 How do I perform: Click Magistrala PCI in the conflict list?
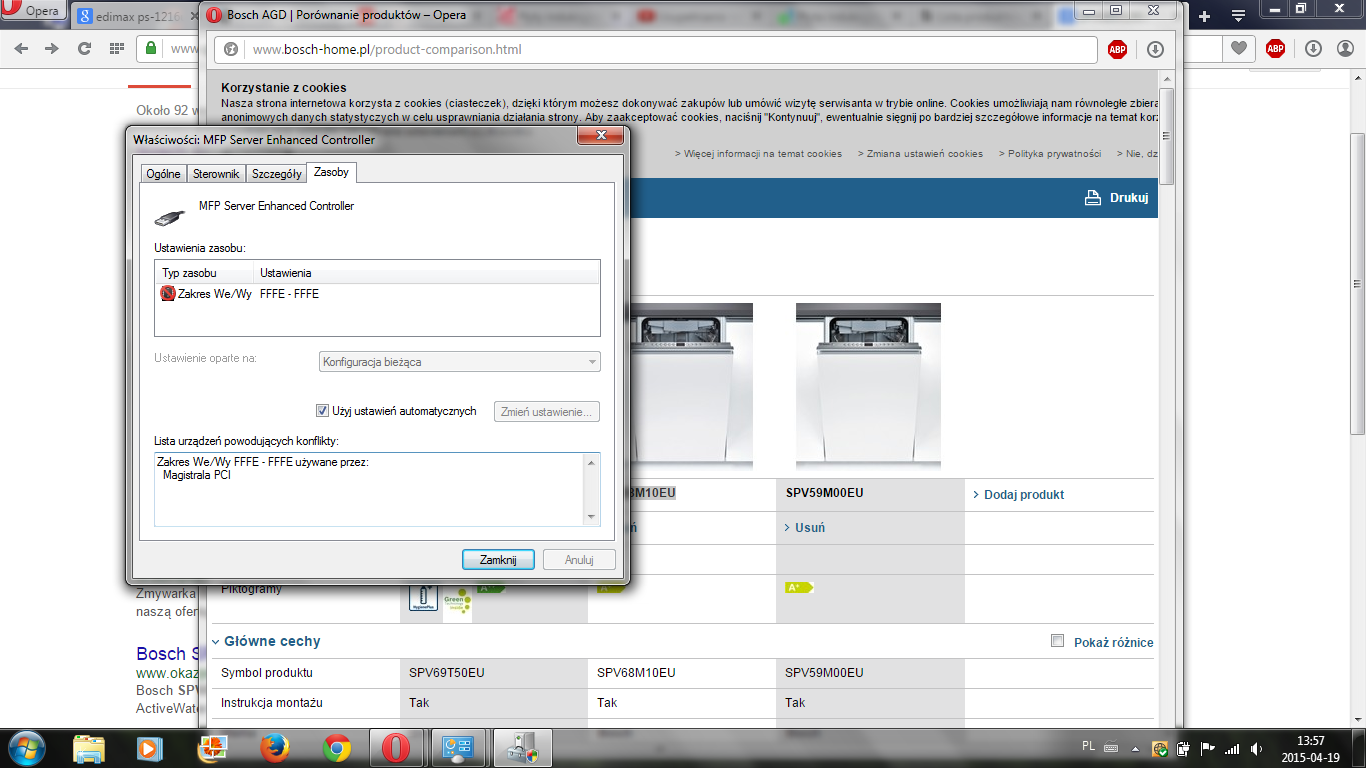pos(197,476)
